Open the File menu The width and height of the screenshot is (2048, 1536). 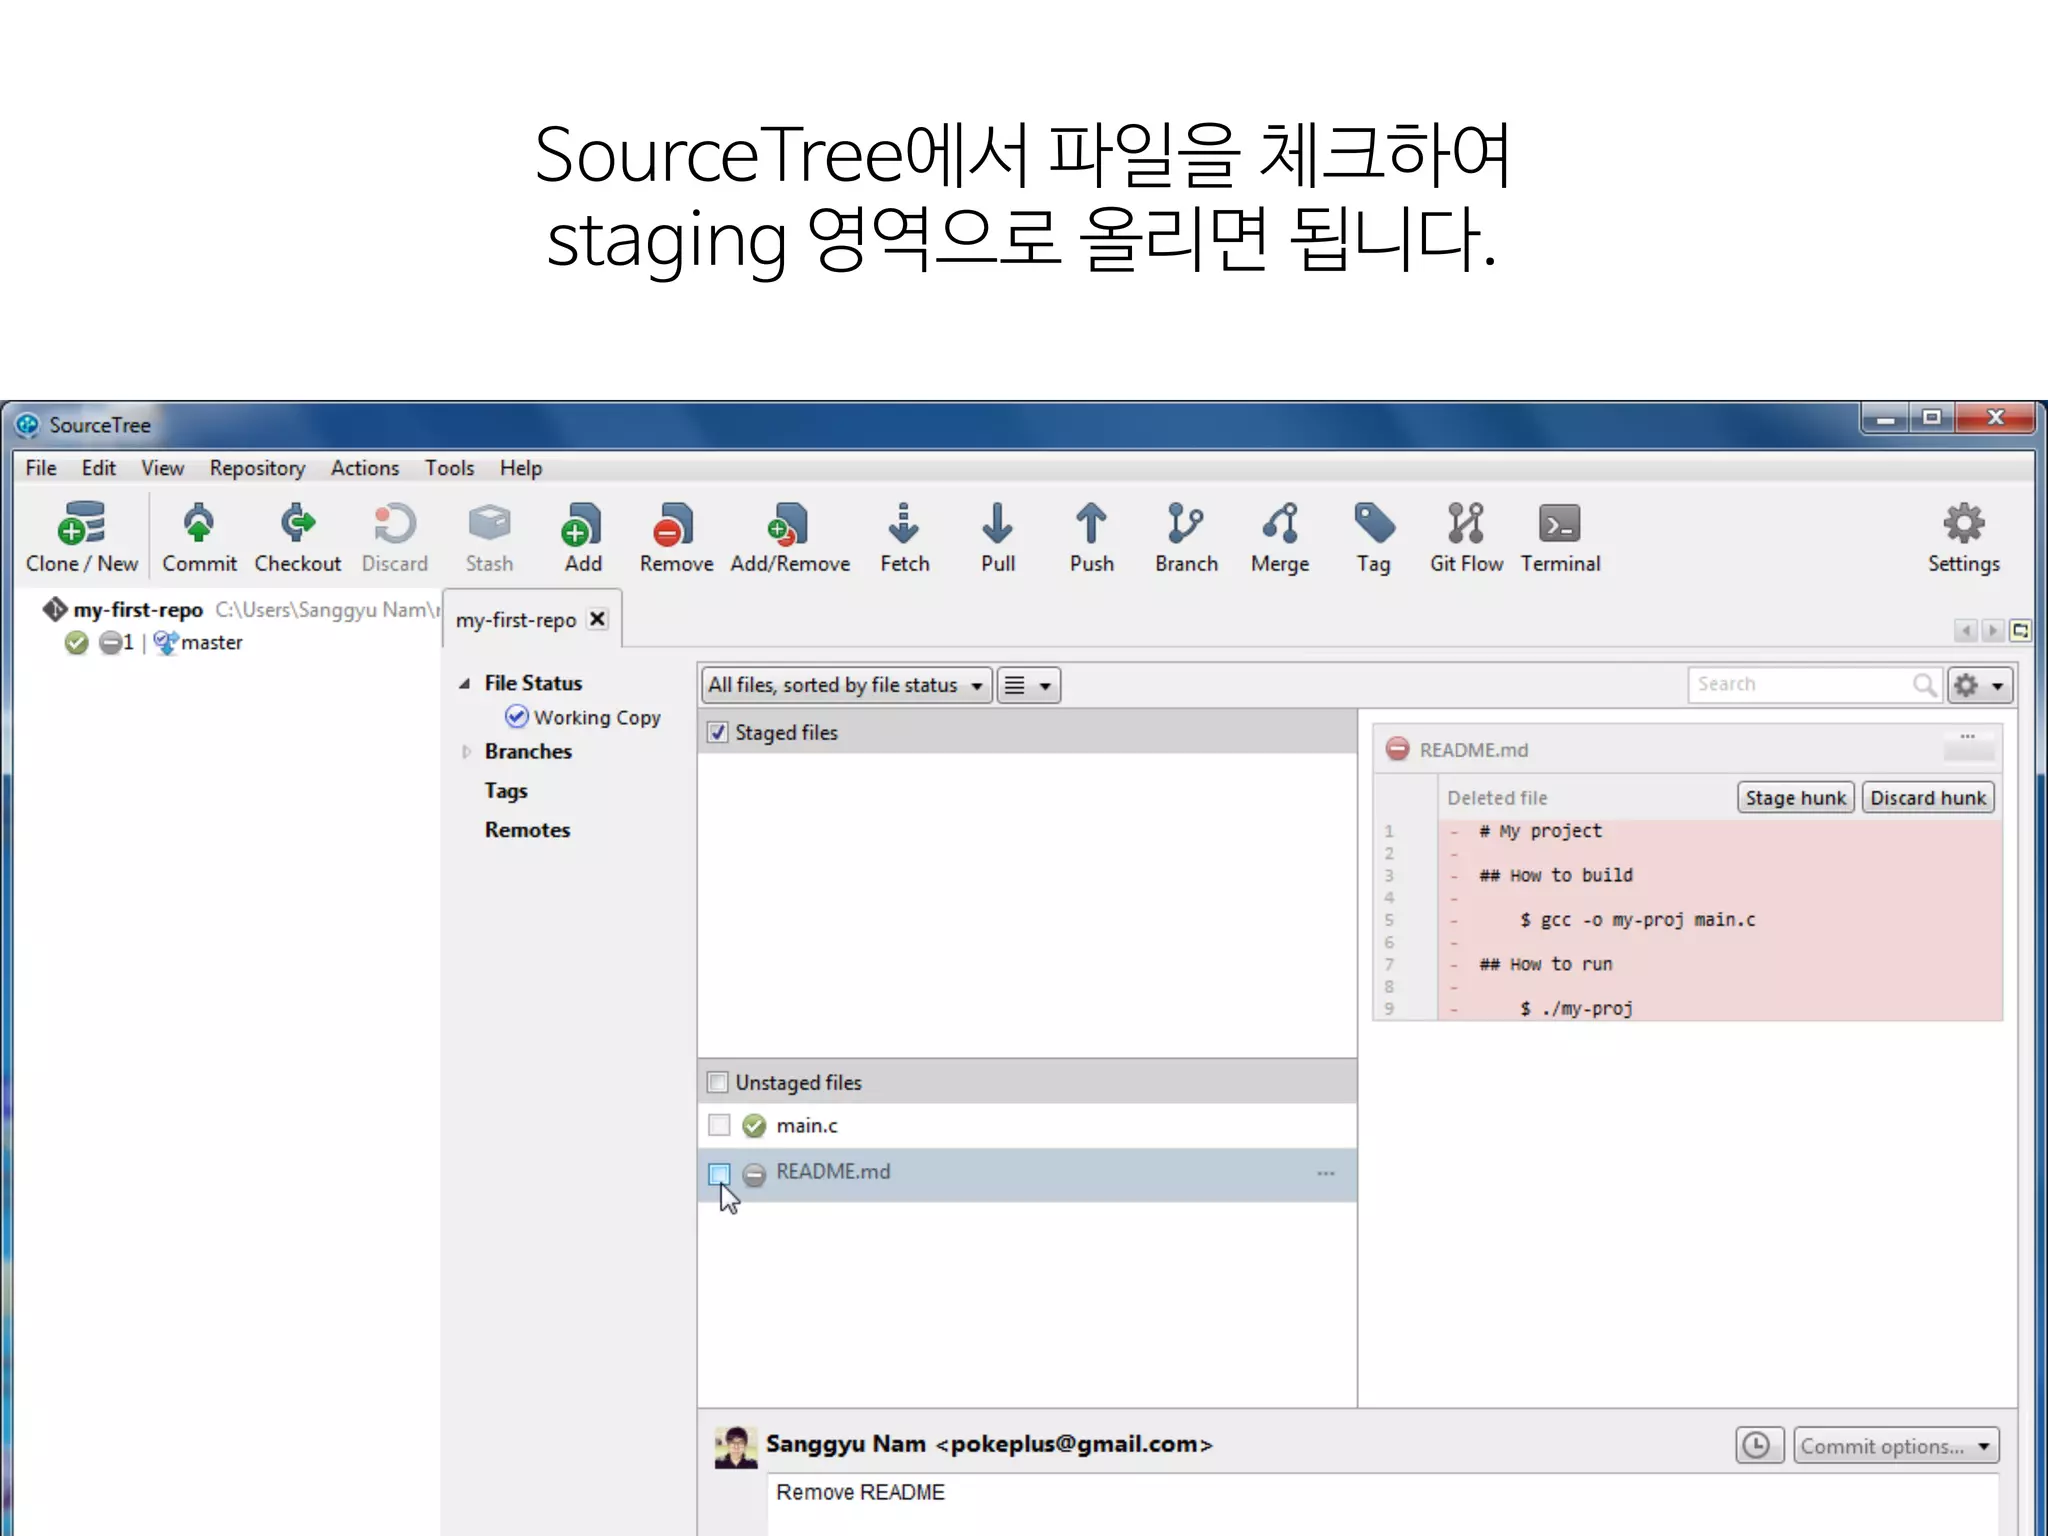41,468
